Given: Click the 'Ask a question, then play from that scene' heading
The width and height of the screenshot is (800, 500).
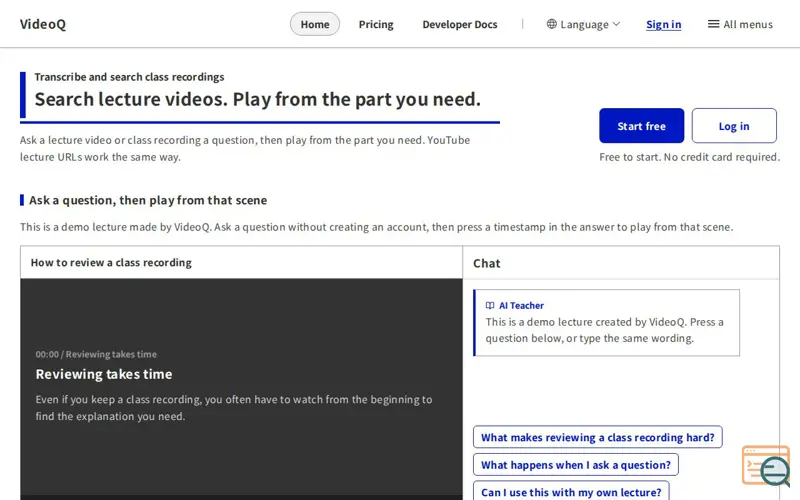Looking at the screenshot, I should (148, 200).
